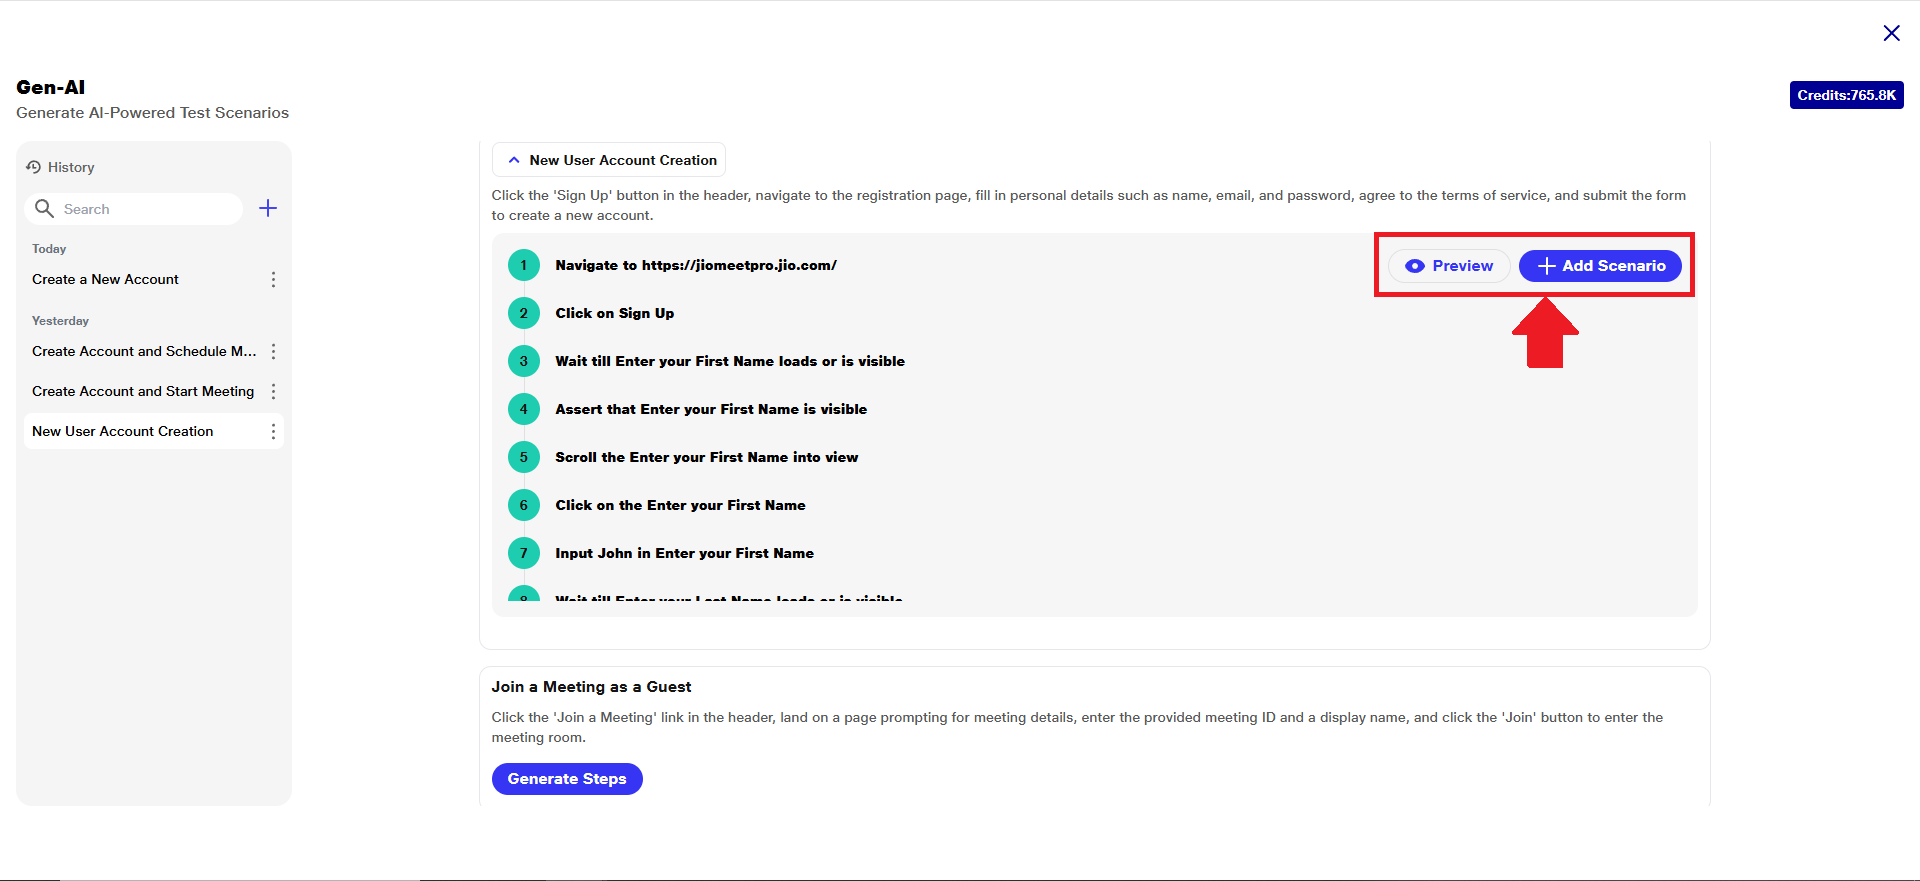1920x881 pixels.
Task: Open three-dot menu for New User Account Creation
Action: click(273, 432)
